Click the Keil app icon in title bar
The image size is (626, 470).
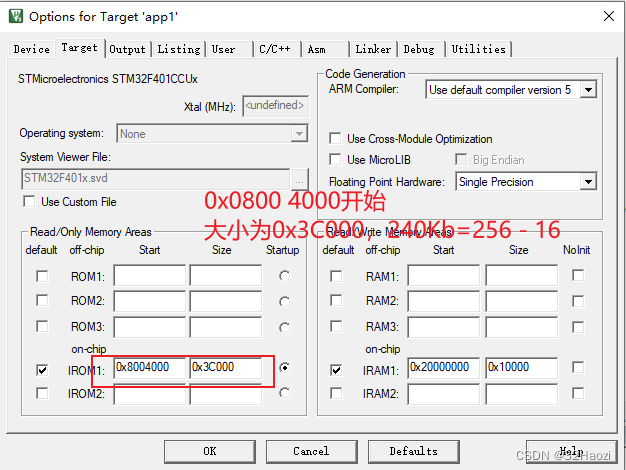tap(14, 17)
